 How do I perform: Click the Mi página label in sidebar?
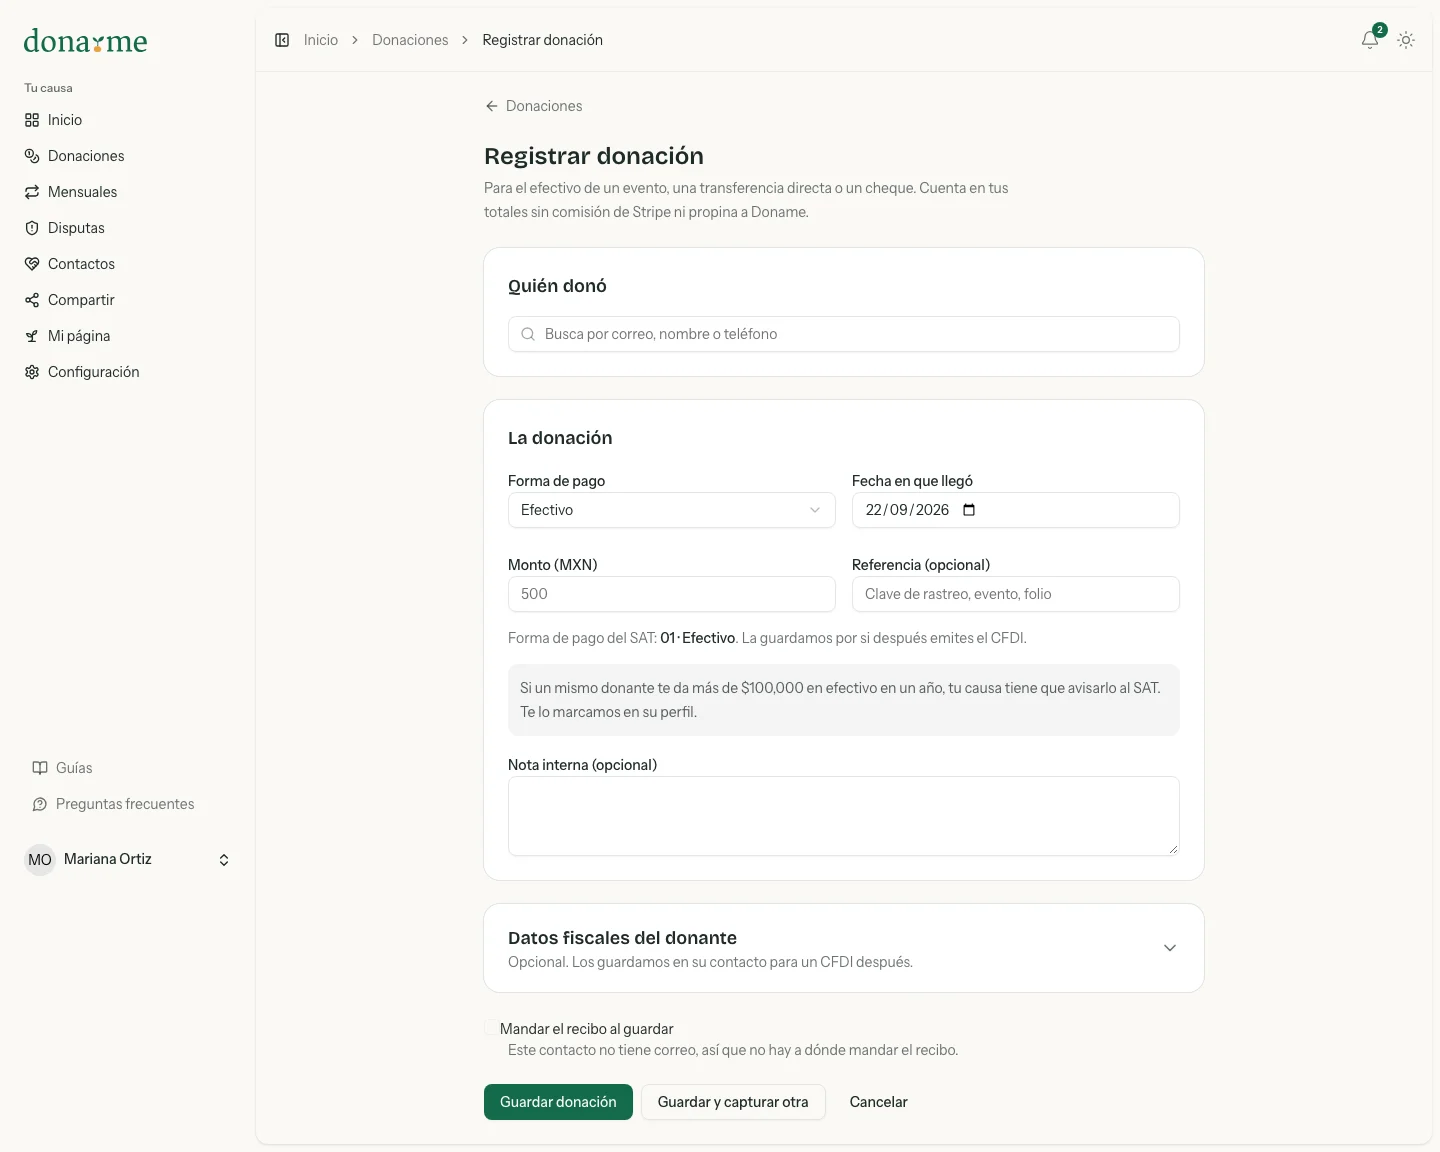pos(79,336)
